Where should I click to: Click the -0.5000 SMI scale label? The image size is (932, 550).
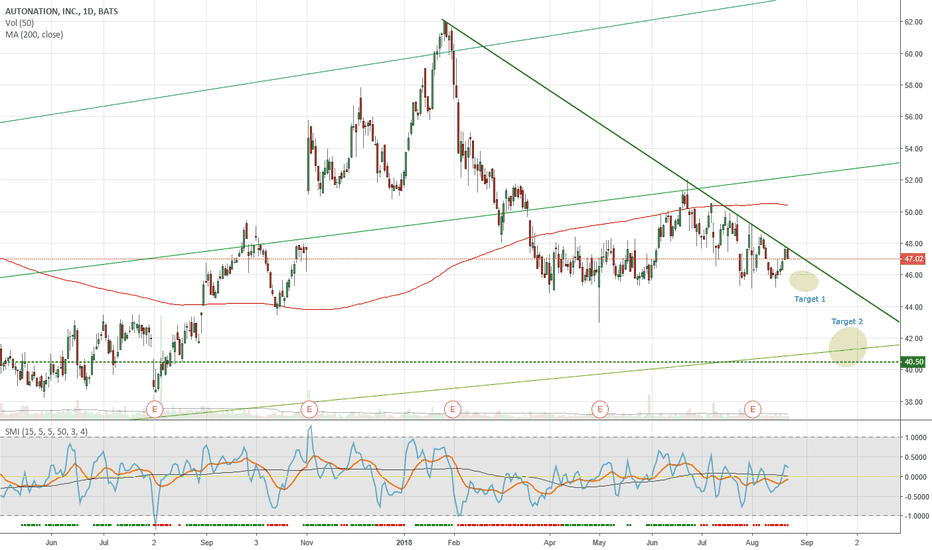tap(914, 496)
